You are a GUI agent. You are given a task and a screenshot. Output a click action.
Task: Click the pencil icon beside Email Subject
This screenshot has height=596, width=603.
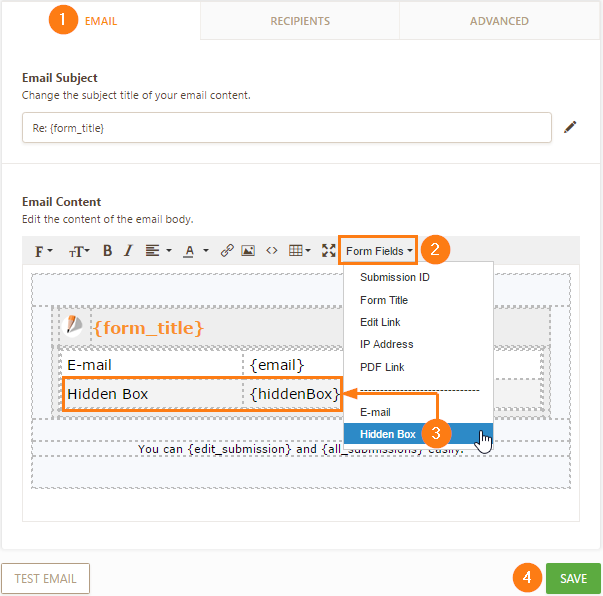(570, 127)
